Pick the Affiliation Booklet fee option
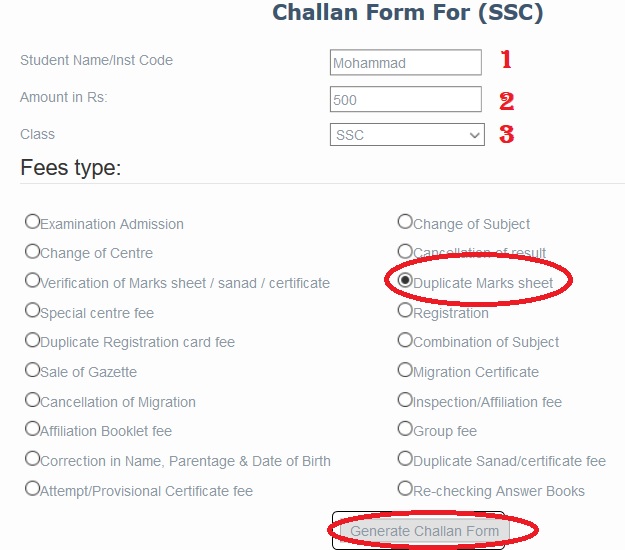This screenshot has height=550, width=625. click(x=33, y=429)
